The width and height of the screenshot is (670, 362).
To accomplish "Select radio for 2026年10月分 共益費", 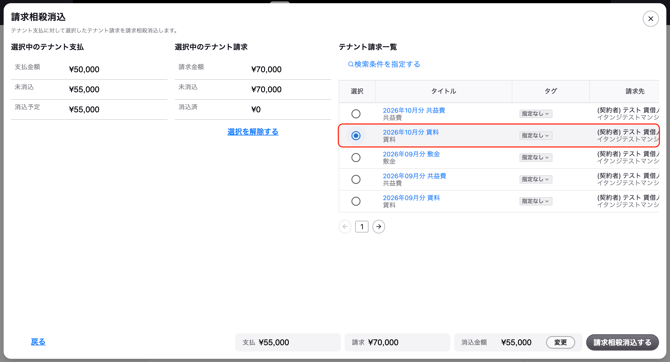I will (x=356, y=114).
